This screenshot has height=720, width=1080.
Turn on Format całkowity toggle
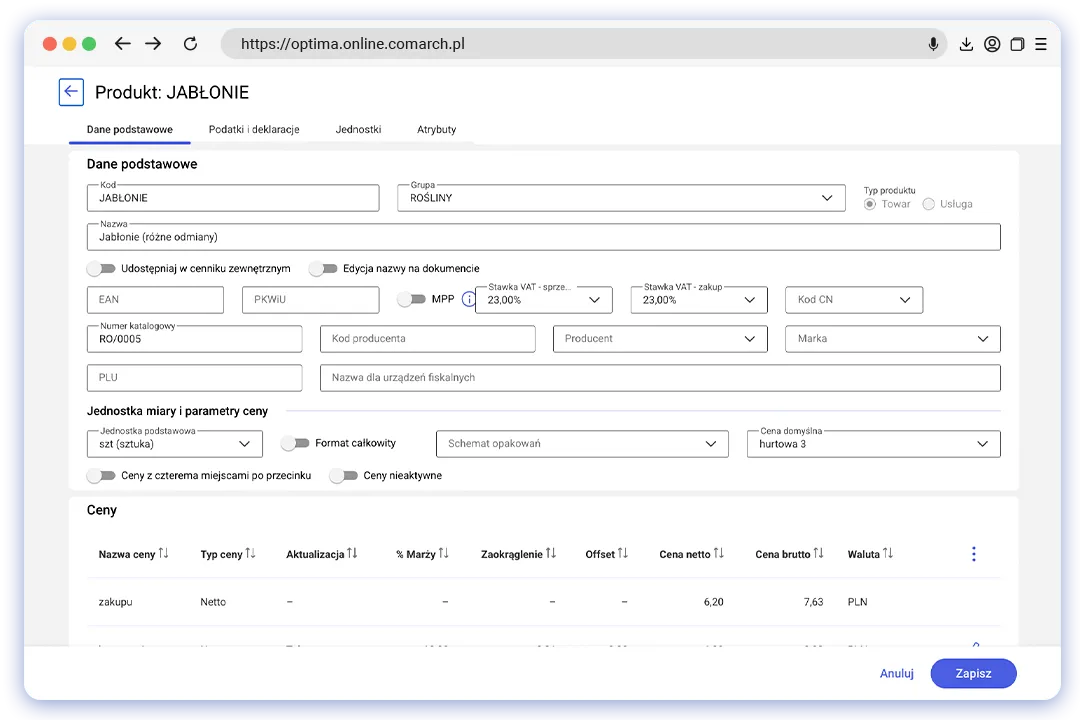294,443
